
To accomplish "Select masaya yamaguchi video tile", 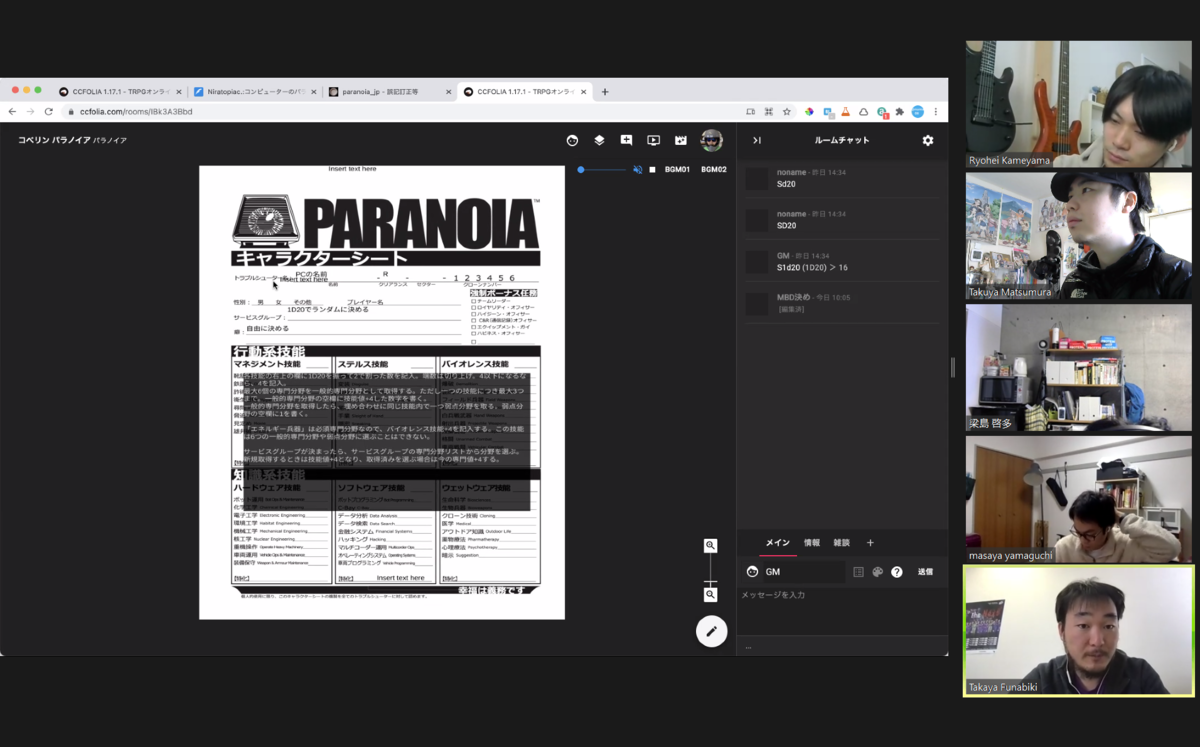I will [x=1078, y=499].
